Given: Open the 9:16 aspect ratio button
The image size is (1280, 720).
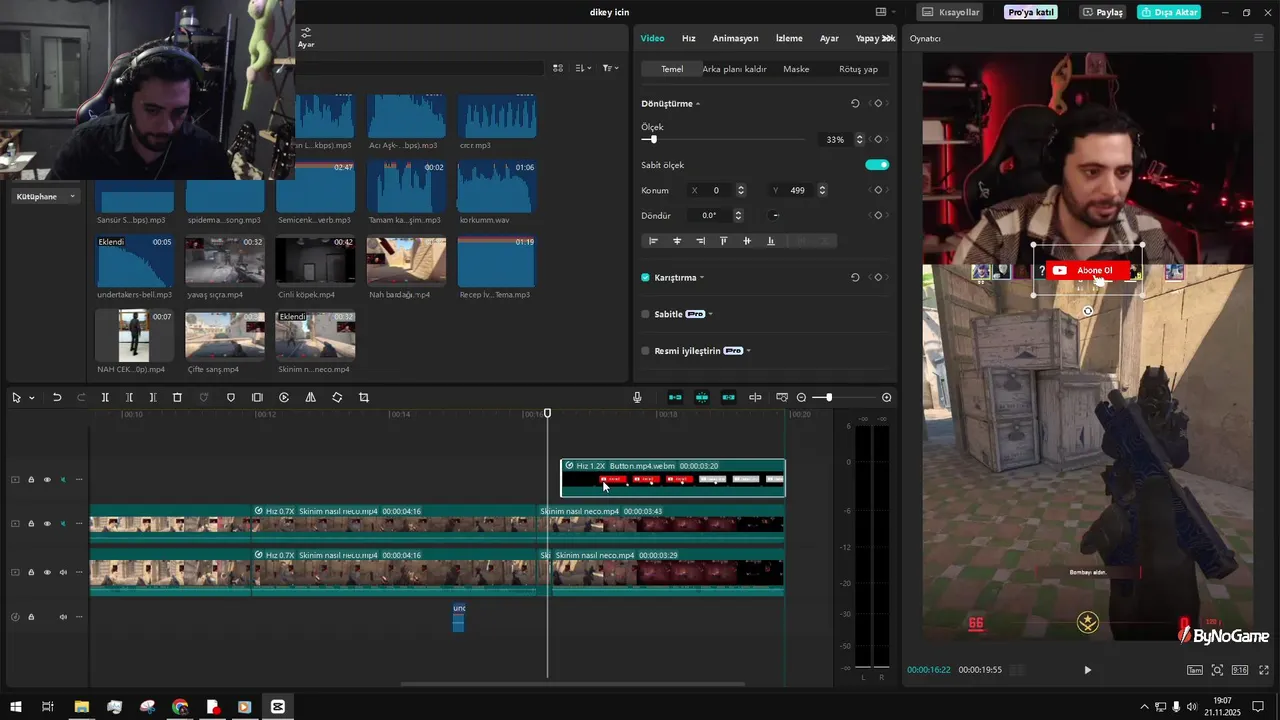Looking at the screenshot, I should pyautogui.click(x=1240, y=670).
